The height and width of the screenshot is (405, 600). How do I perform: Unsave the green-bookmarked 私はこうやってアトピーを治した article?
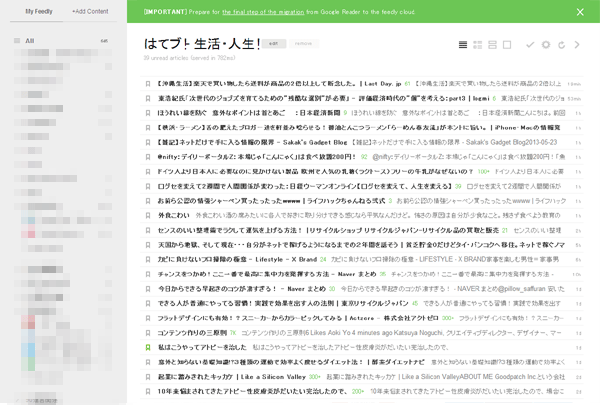click(148, 348)
